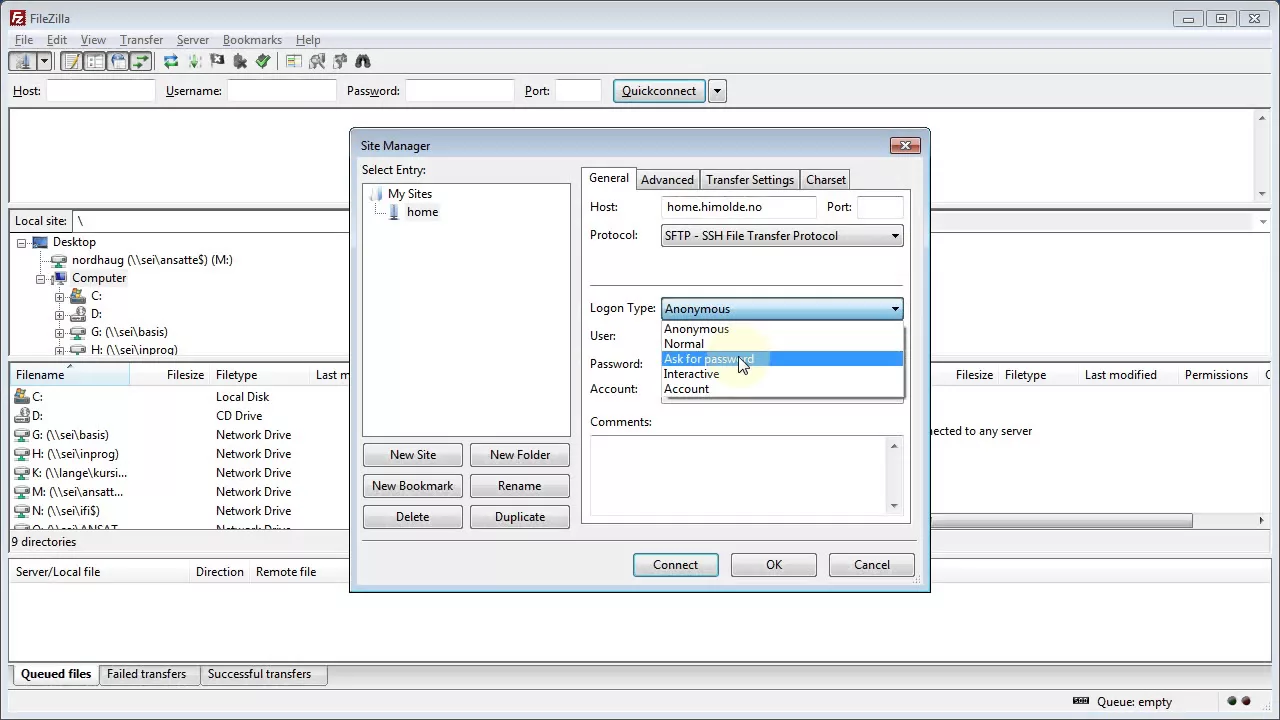Collapse the Computer tree node
1280x720 pixels.
[41, 279]
